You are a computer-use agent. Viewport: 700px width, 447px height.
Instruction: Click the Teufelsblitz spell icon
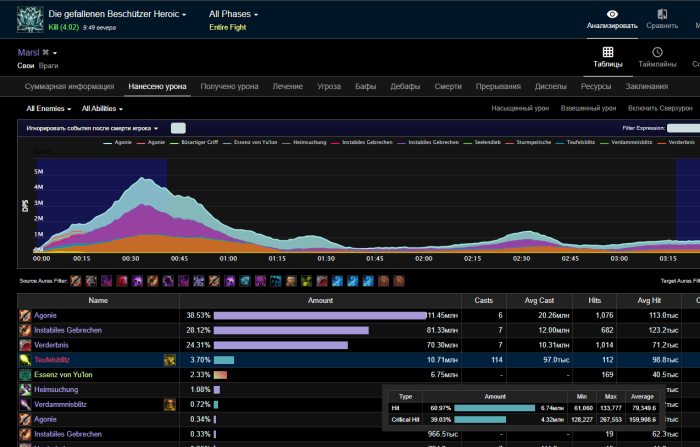click(x=25, y=359)
